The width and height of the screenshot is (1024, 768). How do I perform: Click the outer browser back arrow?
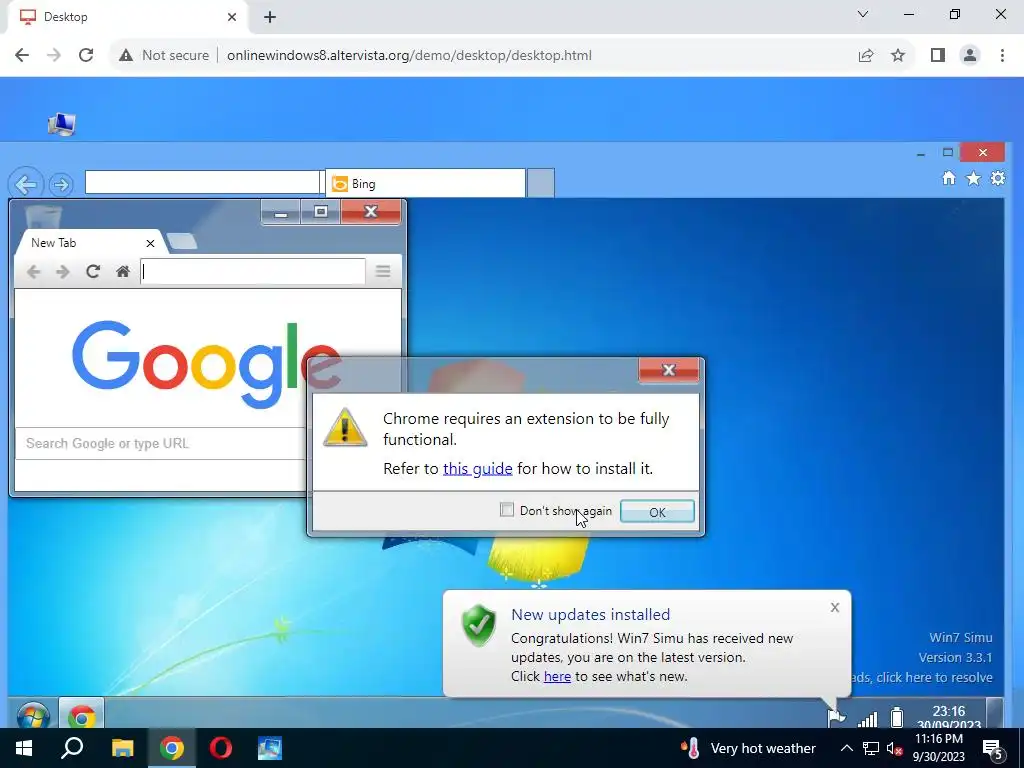[x=22, y=56]
